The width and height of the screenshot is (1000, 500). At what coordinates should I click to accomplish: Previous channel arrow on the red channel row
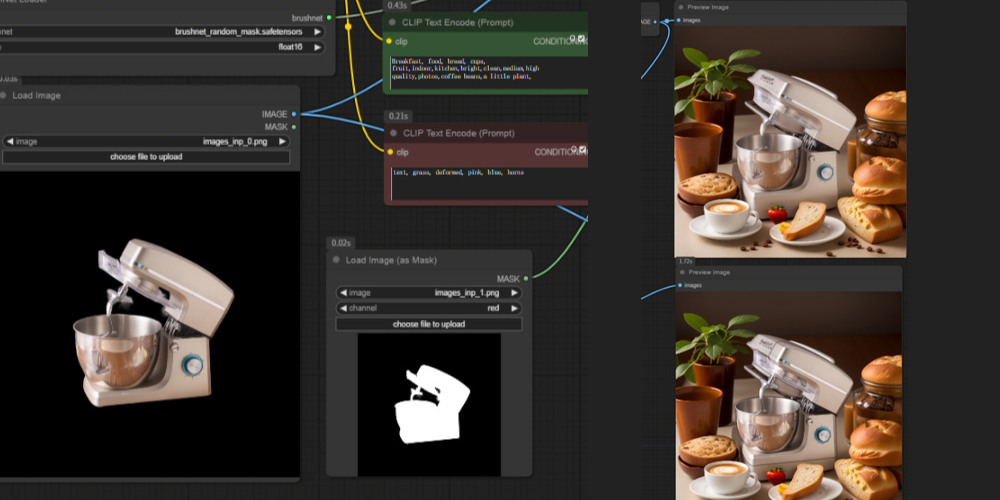(343, 308)
